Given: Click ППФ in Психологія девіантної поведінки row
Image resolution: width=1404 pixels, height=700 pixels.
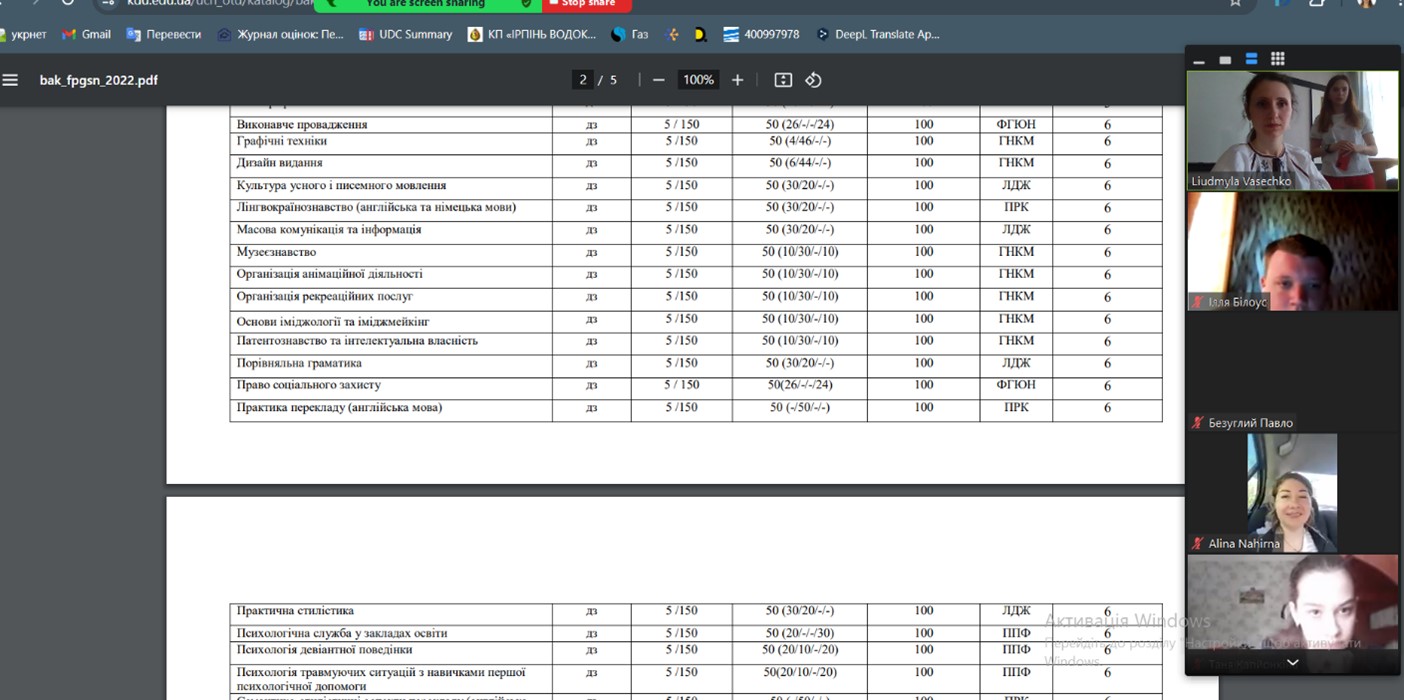Looking at the screenshot, I should point(1016,649).
